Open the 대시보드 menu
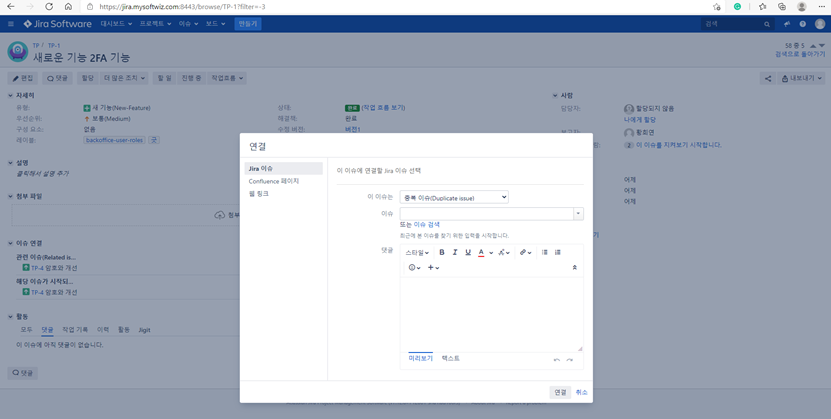Image resolution: width=831 pixels, height=419 pixels. 115,24
